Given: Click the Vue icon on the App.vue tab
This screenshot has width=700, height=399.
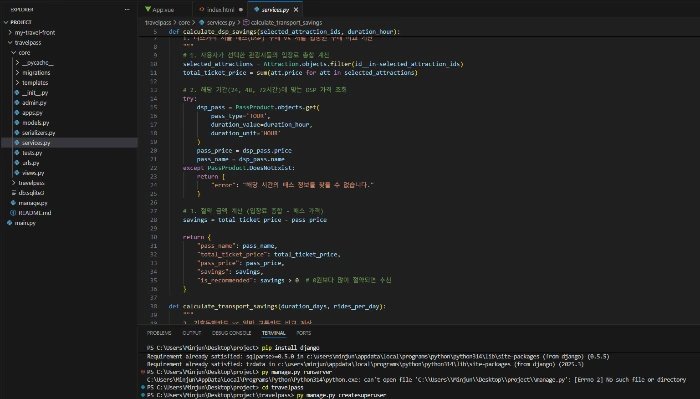Looking at the screenshot, I should pyautogui.click(x=148, y=9).
